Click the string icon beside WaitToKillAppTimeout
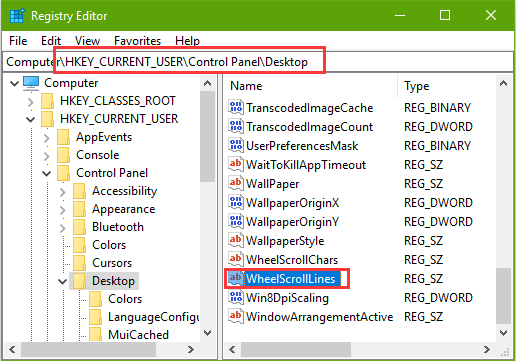516x361 pixels. click(236, 164)
